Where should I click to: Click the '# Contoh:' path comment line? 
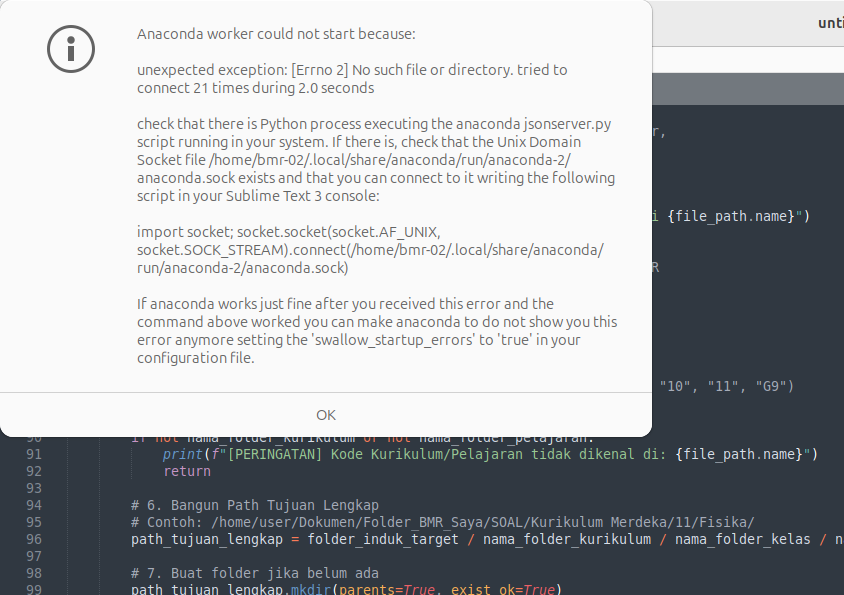[440, 522]
